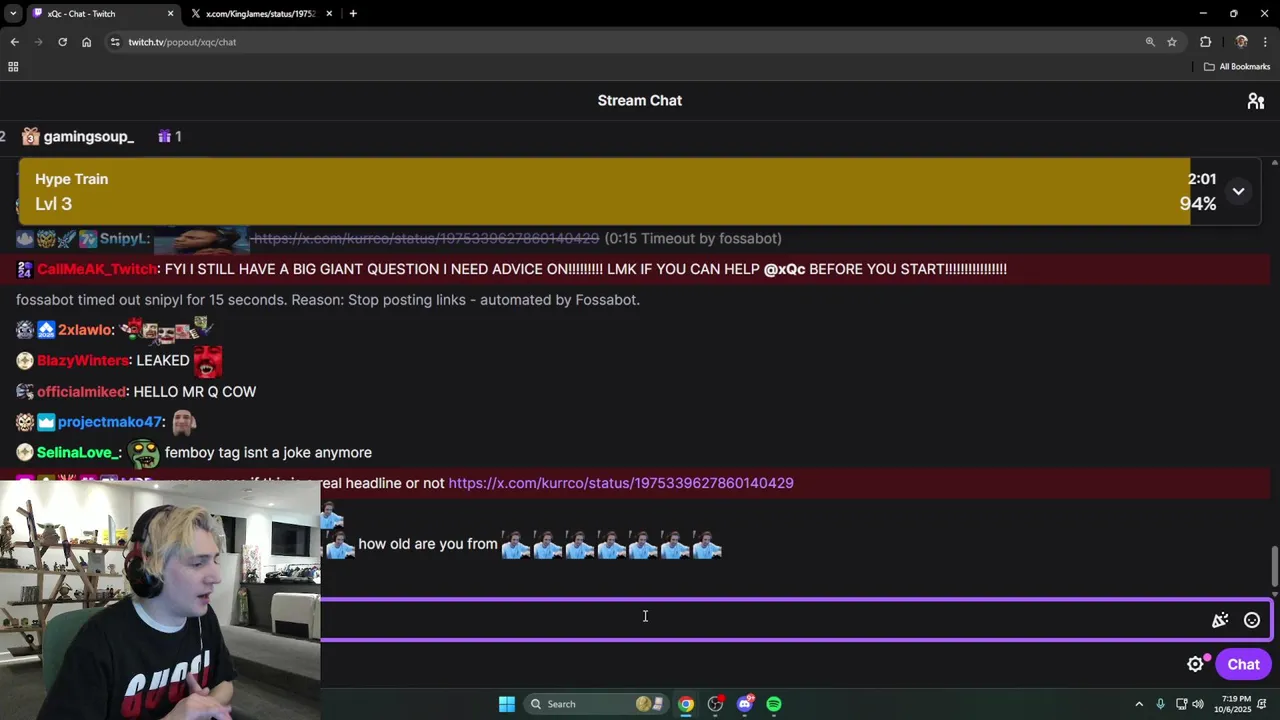Click username BlazyWinters in chat
The height and width of the screenshot is (720, 1280).
[x=83, y=360]
